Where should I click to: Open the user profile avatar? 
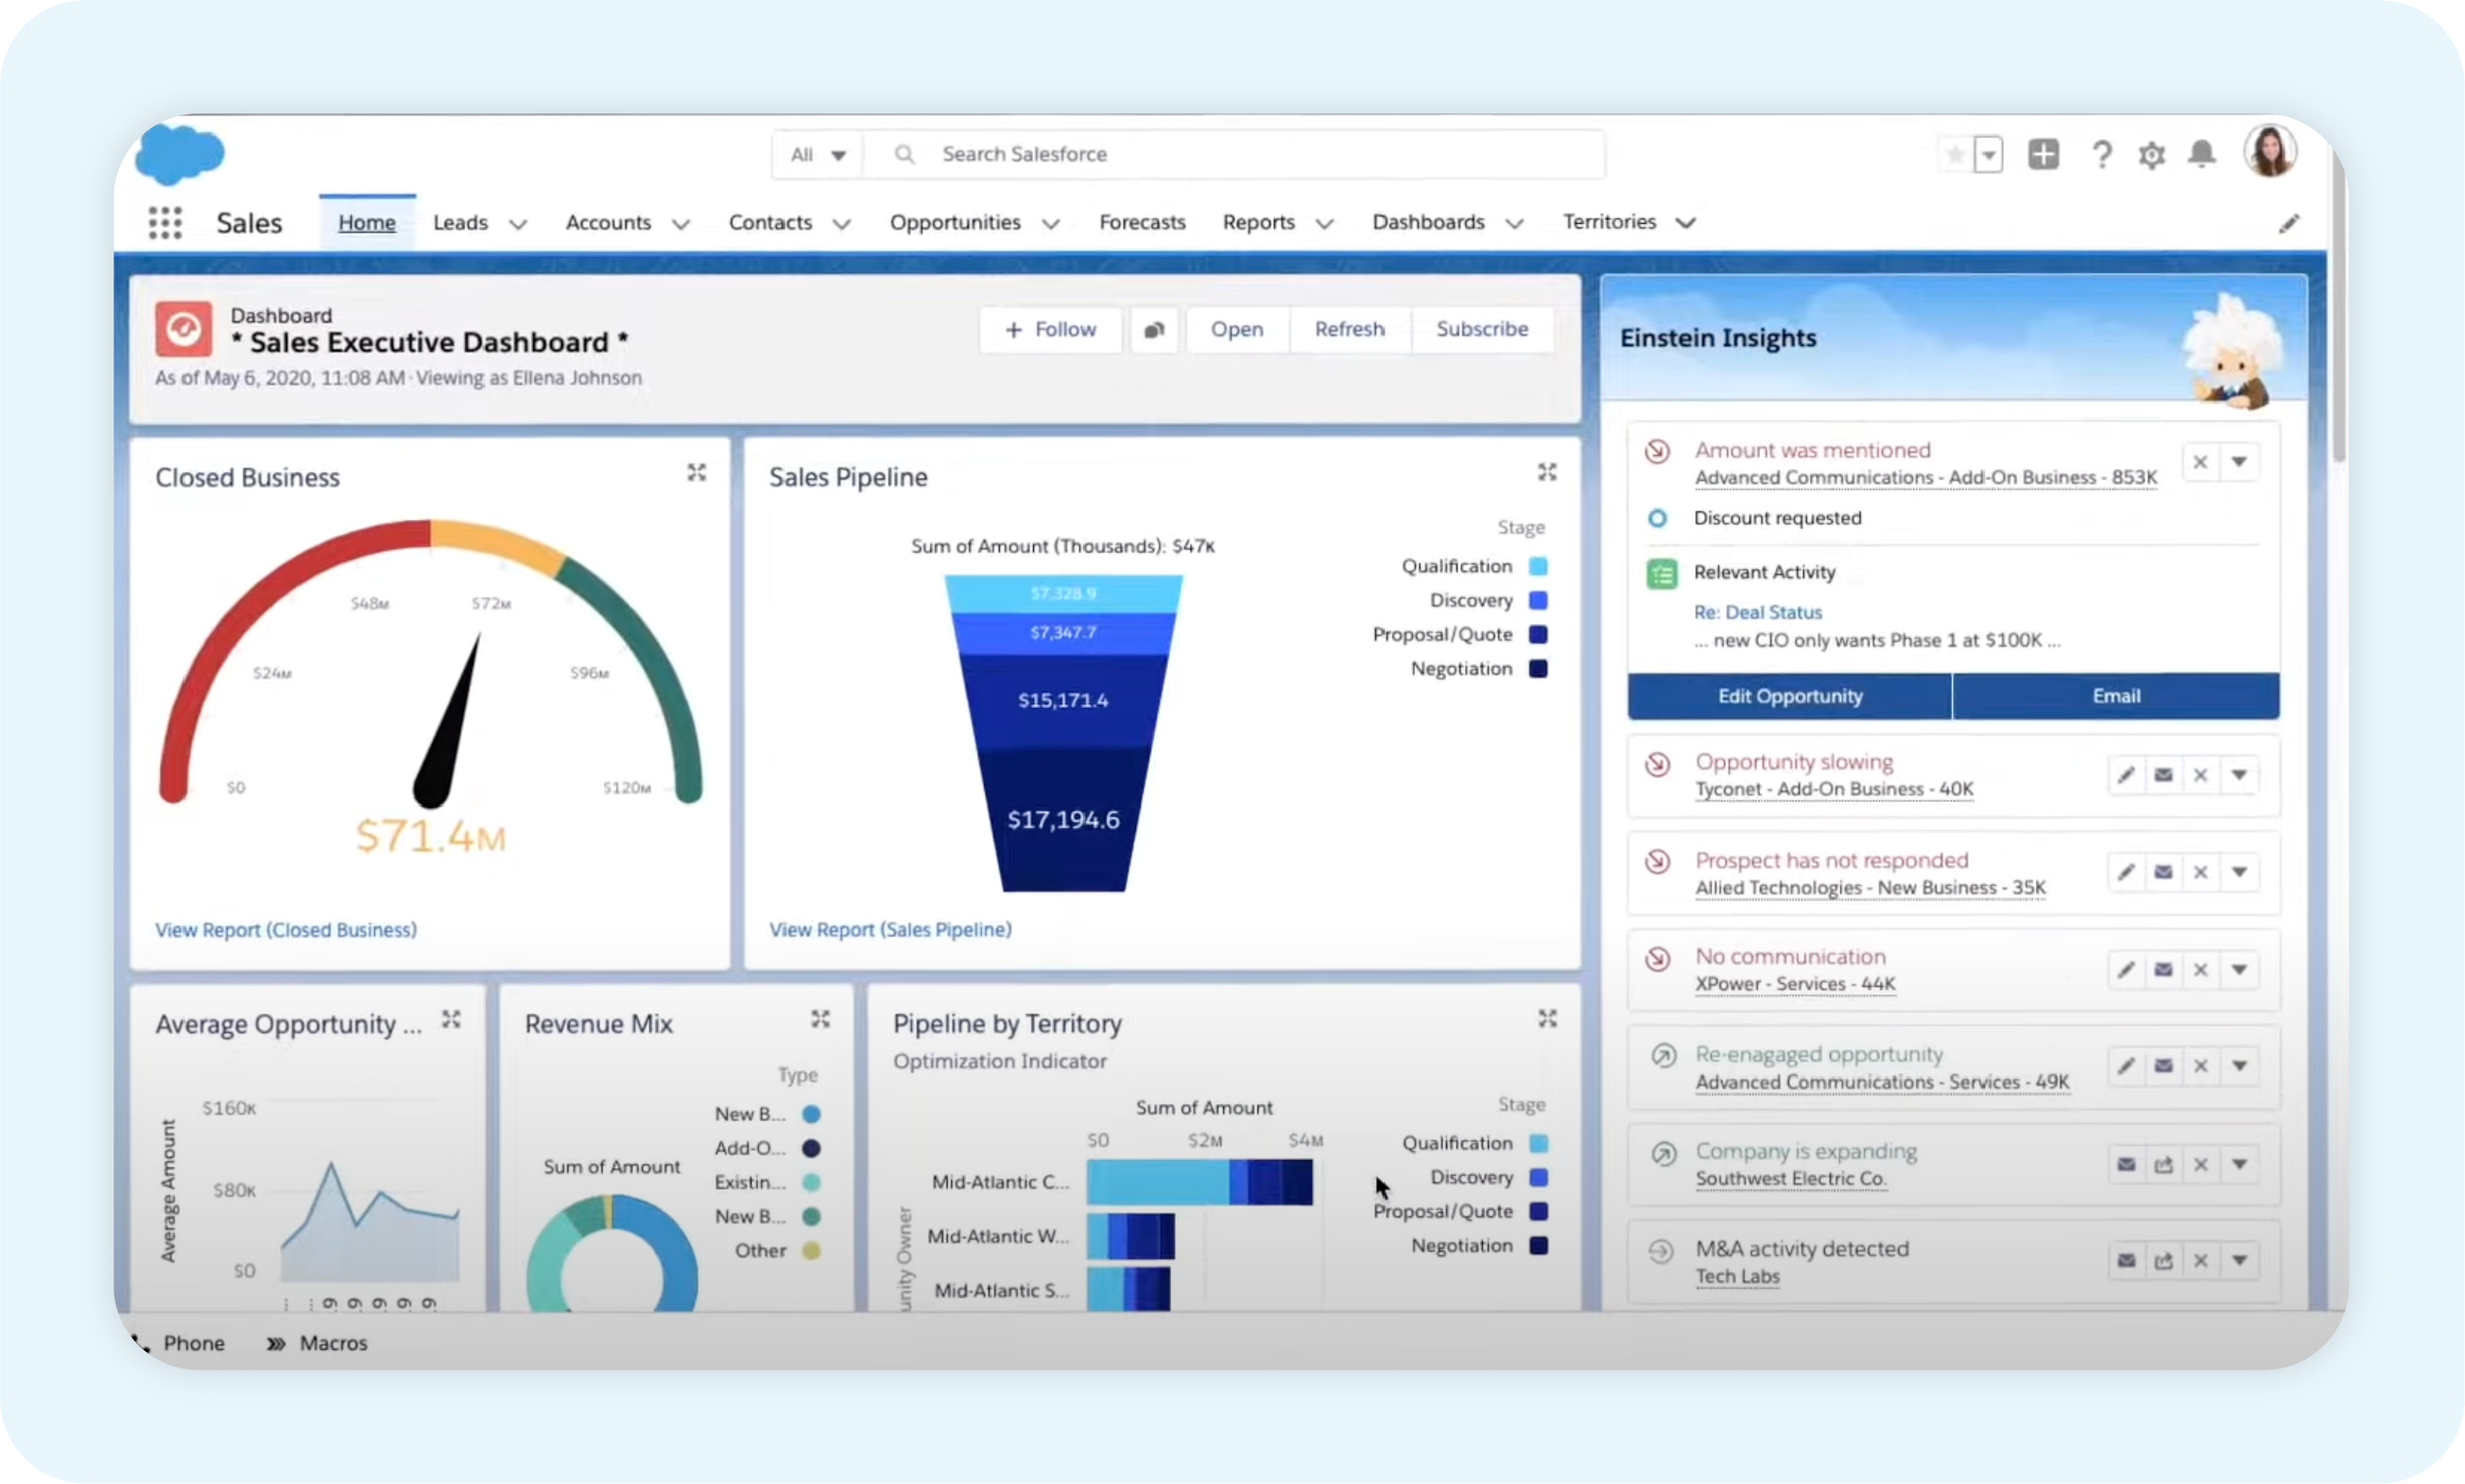click(2270, 151)
